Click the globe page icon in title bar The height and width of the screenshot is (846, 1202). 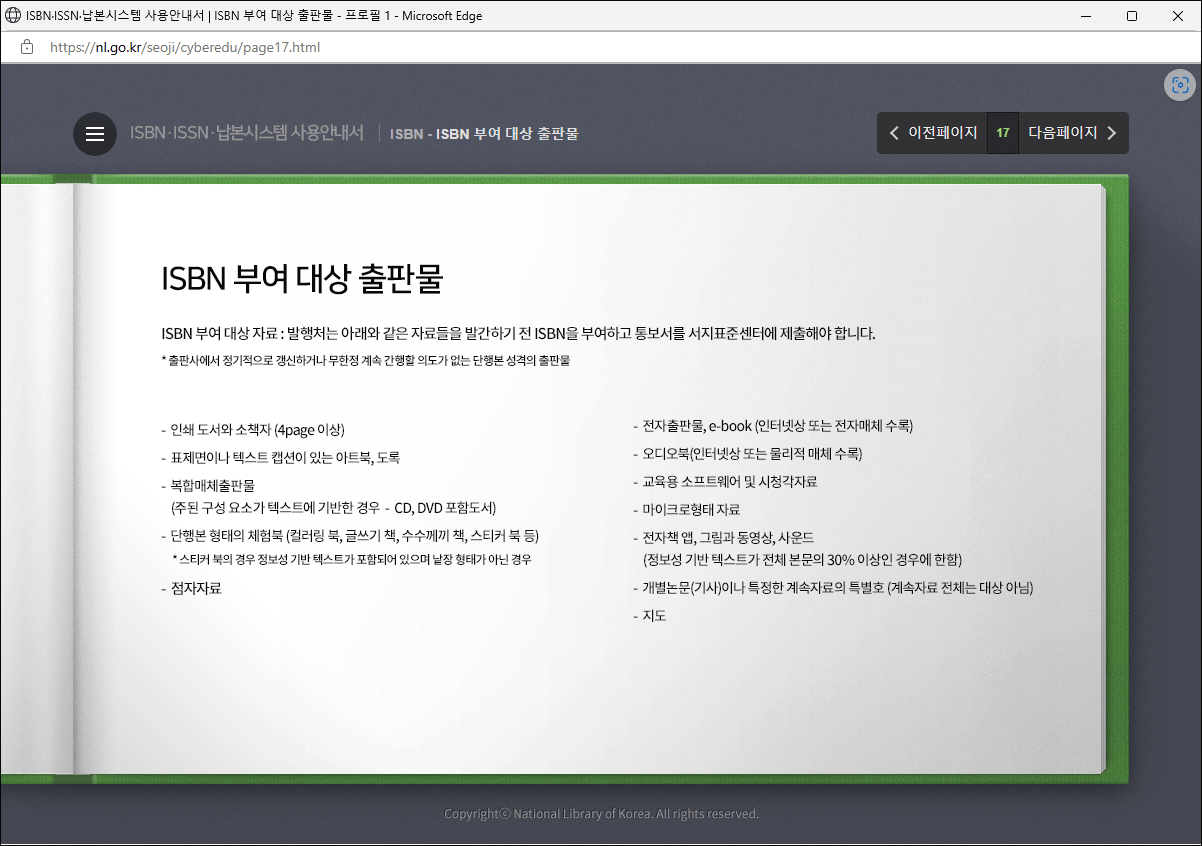coord(13,15)
